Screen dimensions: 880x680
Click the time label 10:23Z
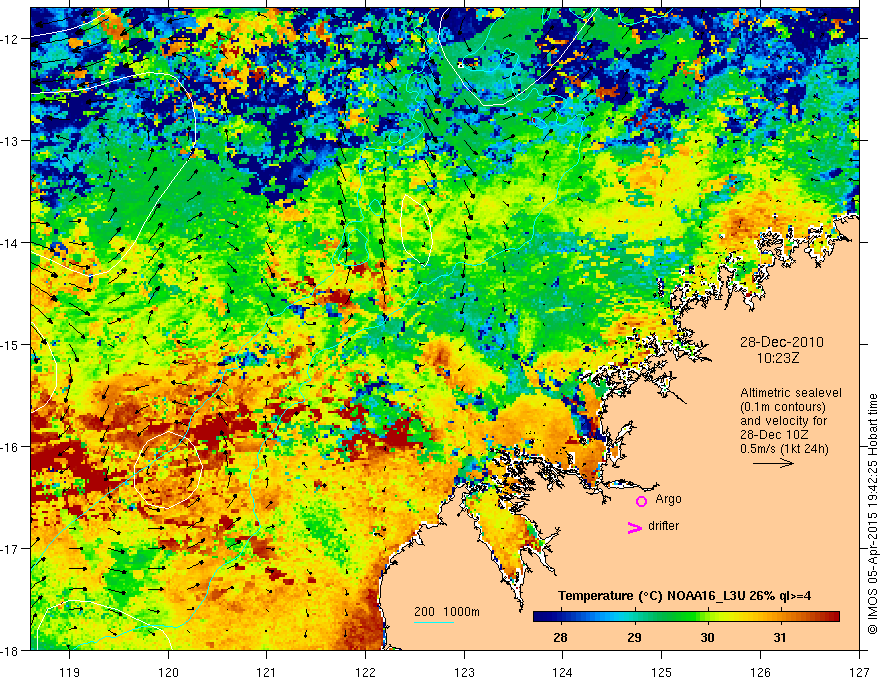(x=777, y=357)
